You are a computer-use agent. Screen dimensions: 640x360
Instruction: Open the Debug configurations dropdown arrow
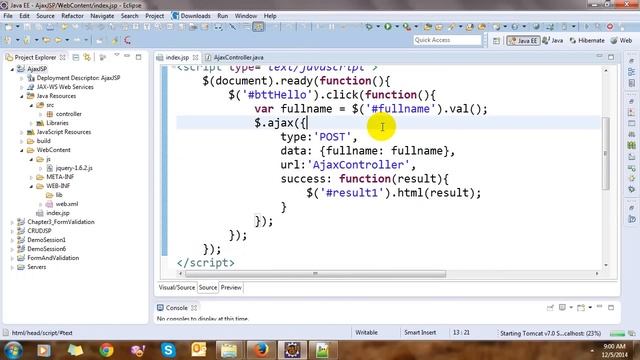378,27
